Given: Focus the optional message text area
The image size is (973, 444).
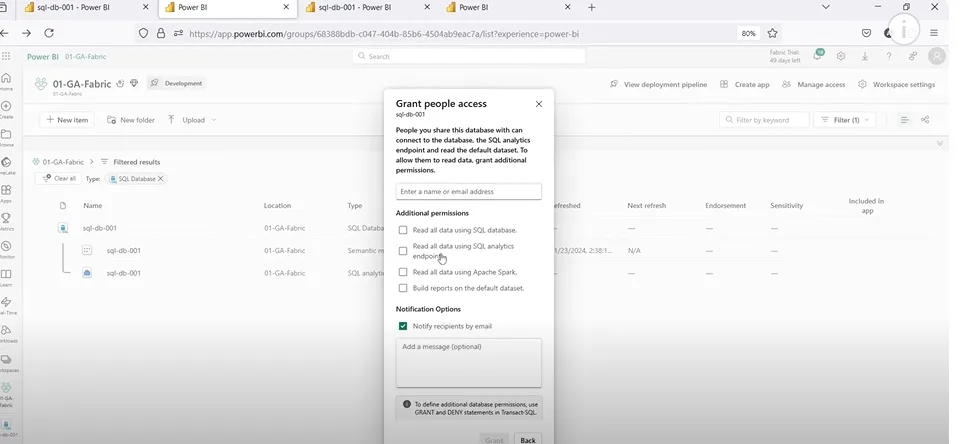Looking at the screenshot, I should coord(469,363).
